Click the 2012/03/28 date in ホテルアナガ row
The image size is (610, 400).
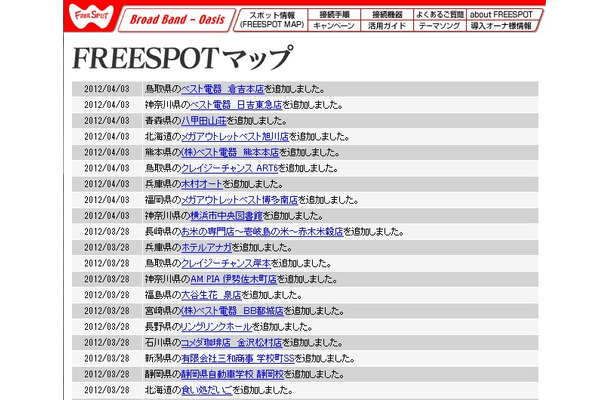pos(107,248)
